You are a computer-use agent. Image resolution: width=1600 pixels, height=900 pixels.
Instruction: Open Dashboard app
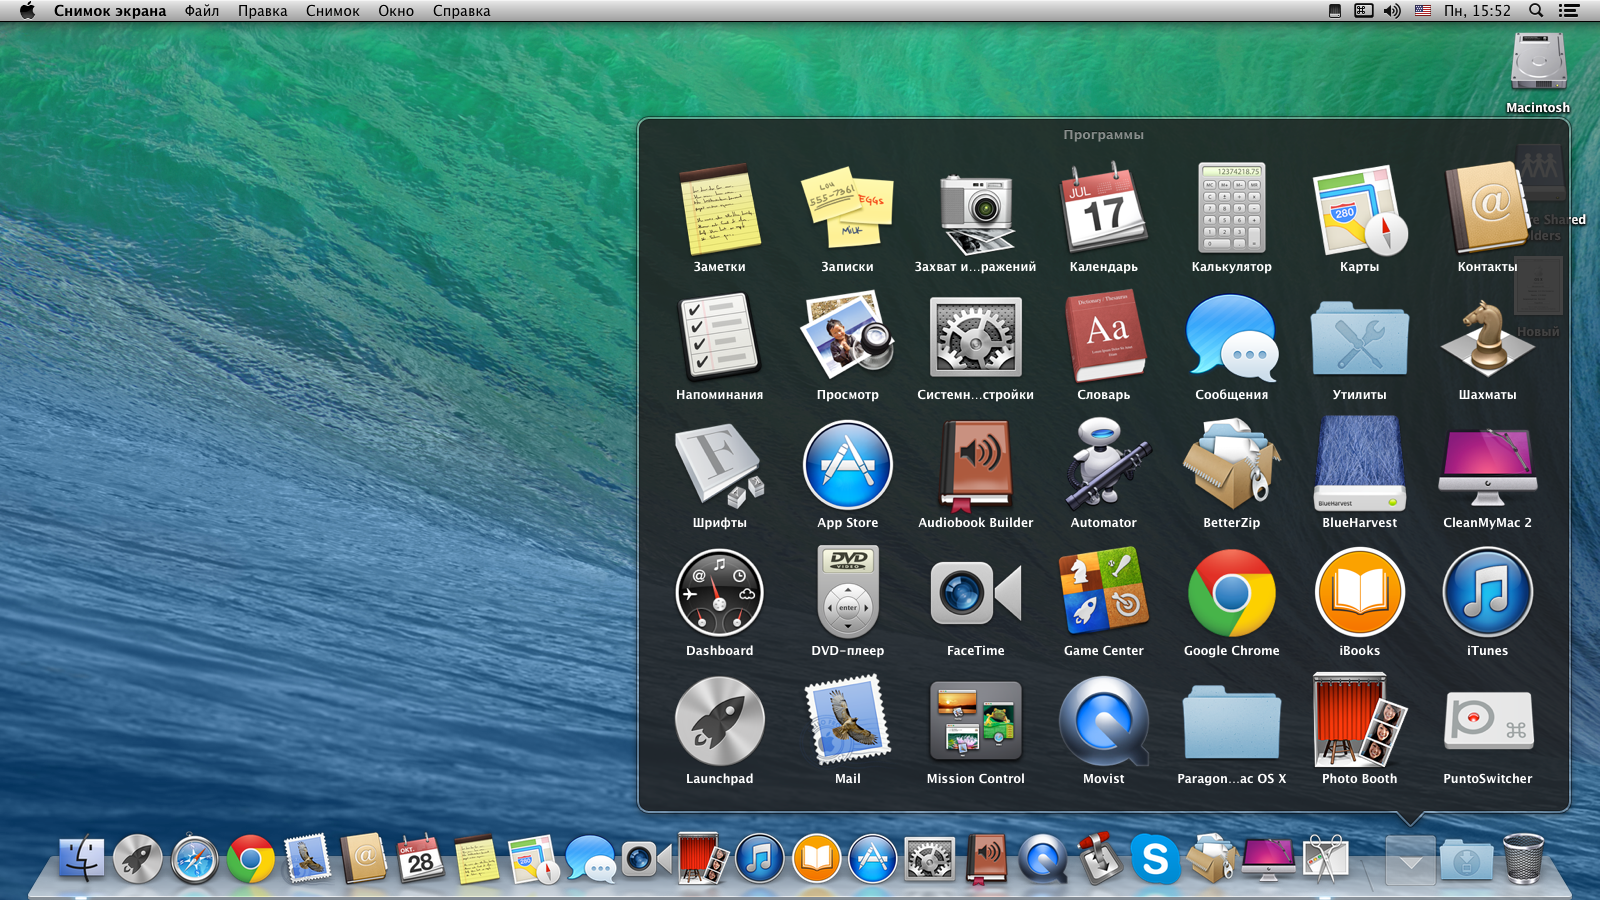720,593
